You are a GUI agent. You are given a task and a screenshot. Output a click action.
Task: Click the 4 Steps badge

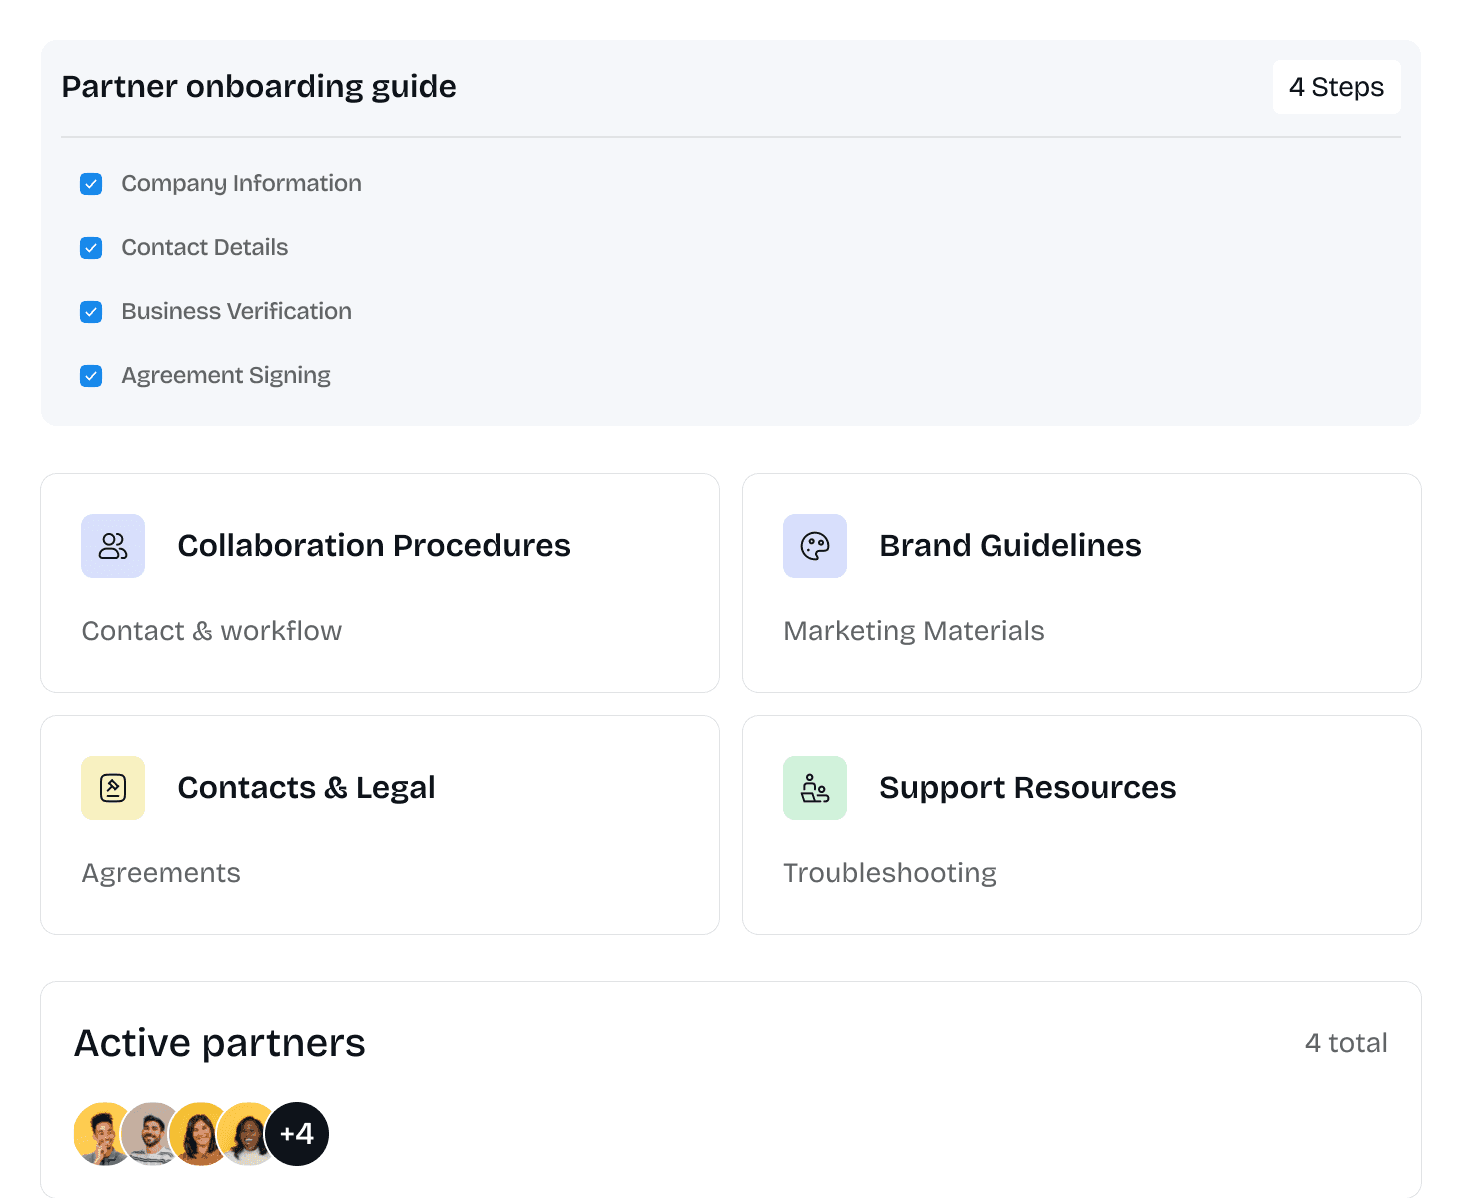pyautogui.click(x=1336, y=87)
